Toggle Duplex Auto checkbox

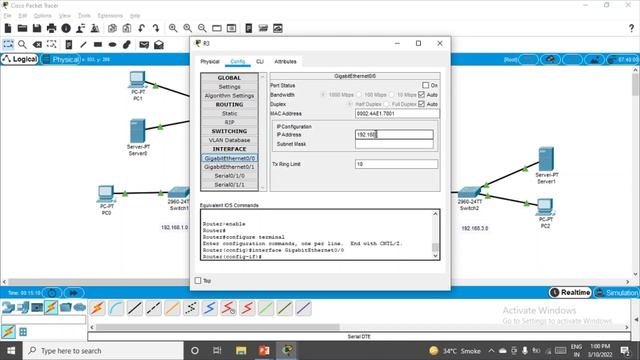click(x=422, y=104)
